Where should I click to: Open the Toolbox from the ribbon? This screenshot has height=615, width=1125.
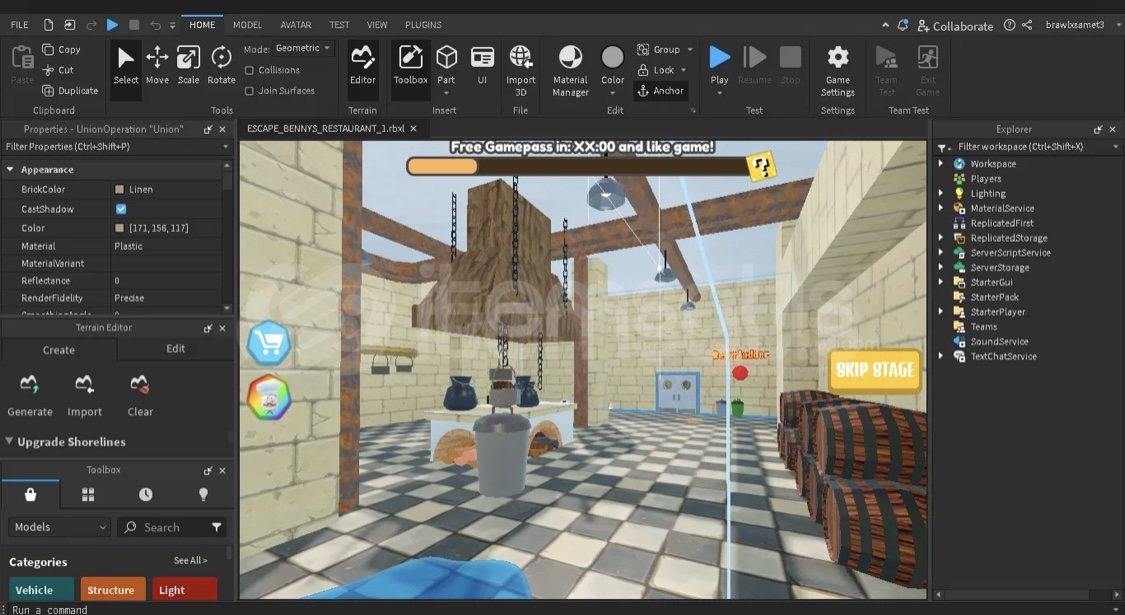click(410, 65)
